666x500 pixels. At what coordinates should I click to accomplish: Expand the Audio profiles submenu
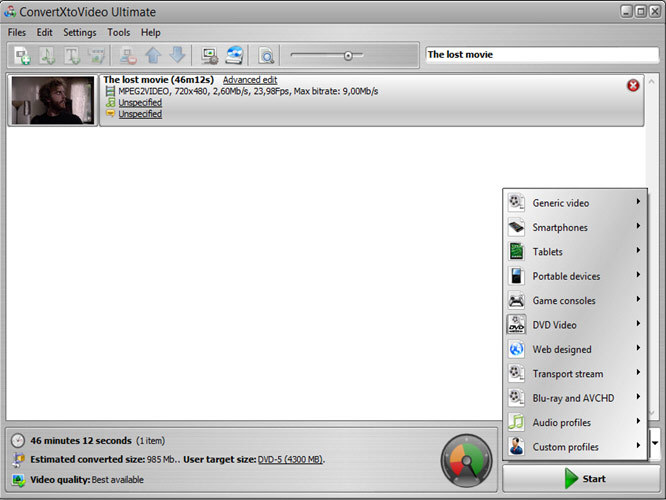coord(575,422)
